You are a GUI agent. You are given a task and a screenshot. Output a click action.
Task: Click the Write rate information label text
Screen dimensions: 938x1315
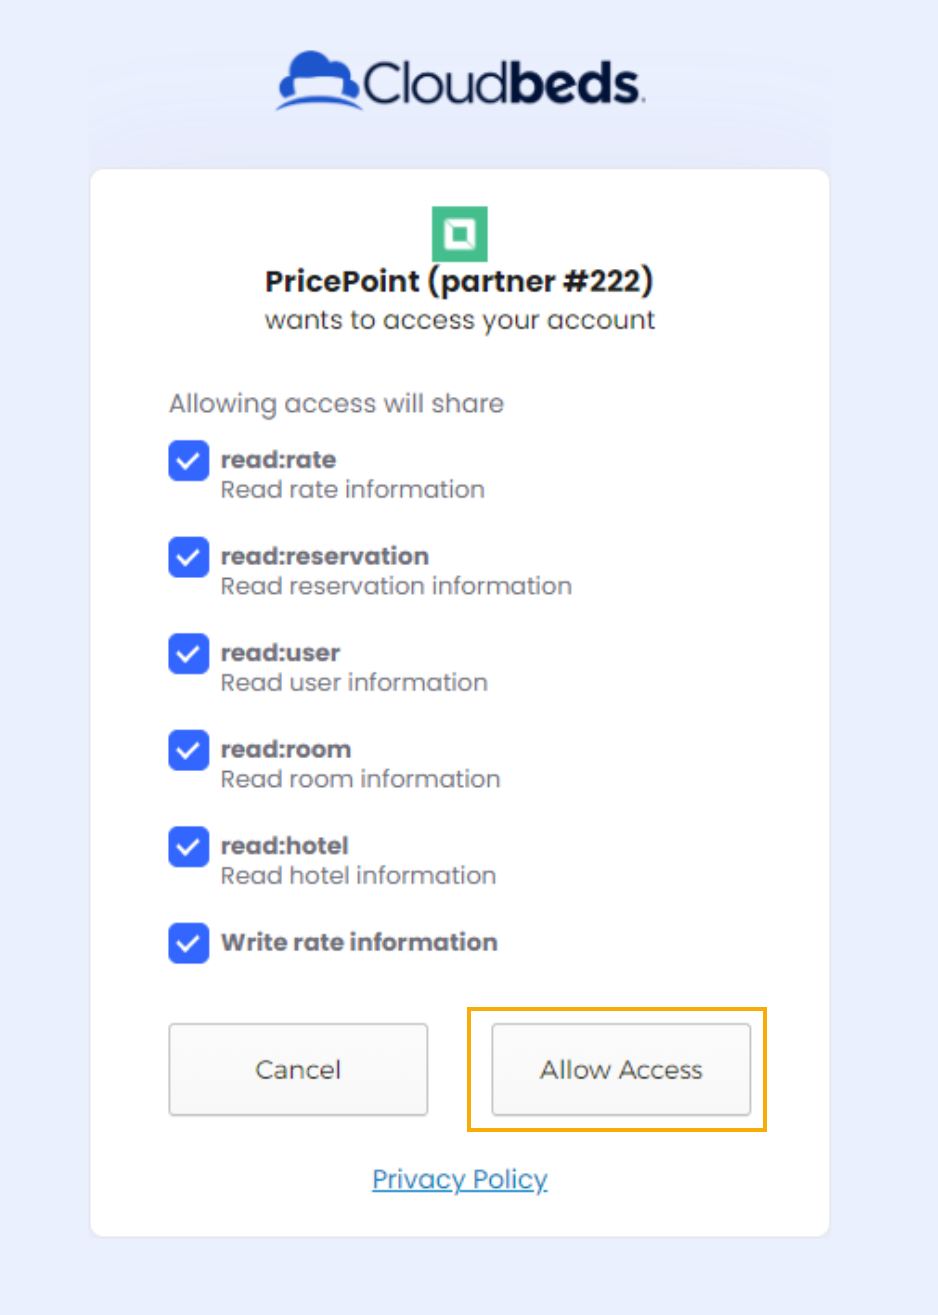click(x=359, y=942)
